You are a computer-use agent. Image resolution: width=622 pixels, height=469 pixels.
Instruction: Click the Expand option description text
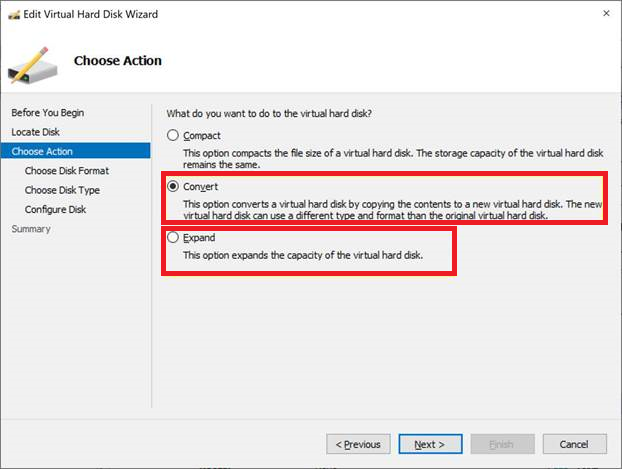point(303,256)
